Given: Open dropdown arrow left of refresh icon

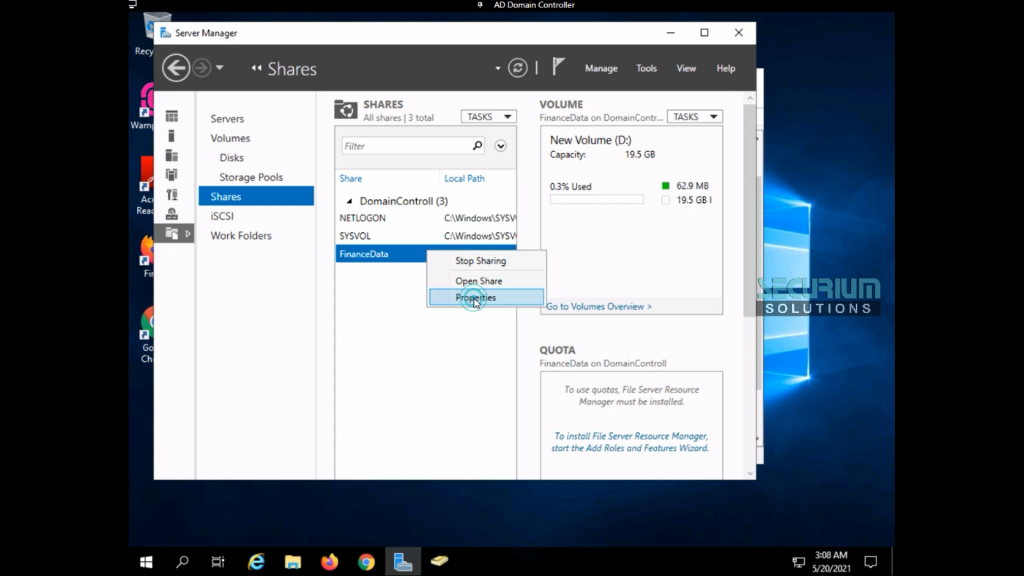Looking at the screenshot, I should pos(498,68).
